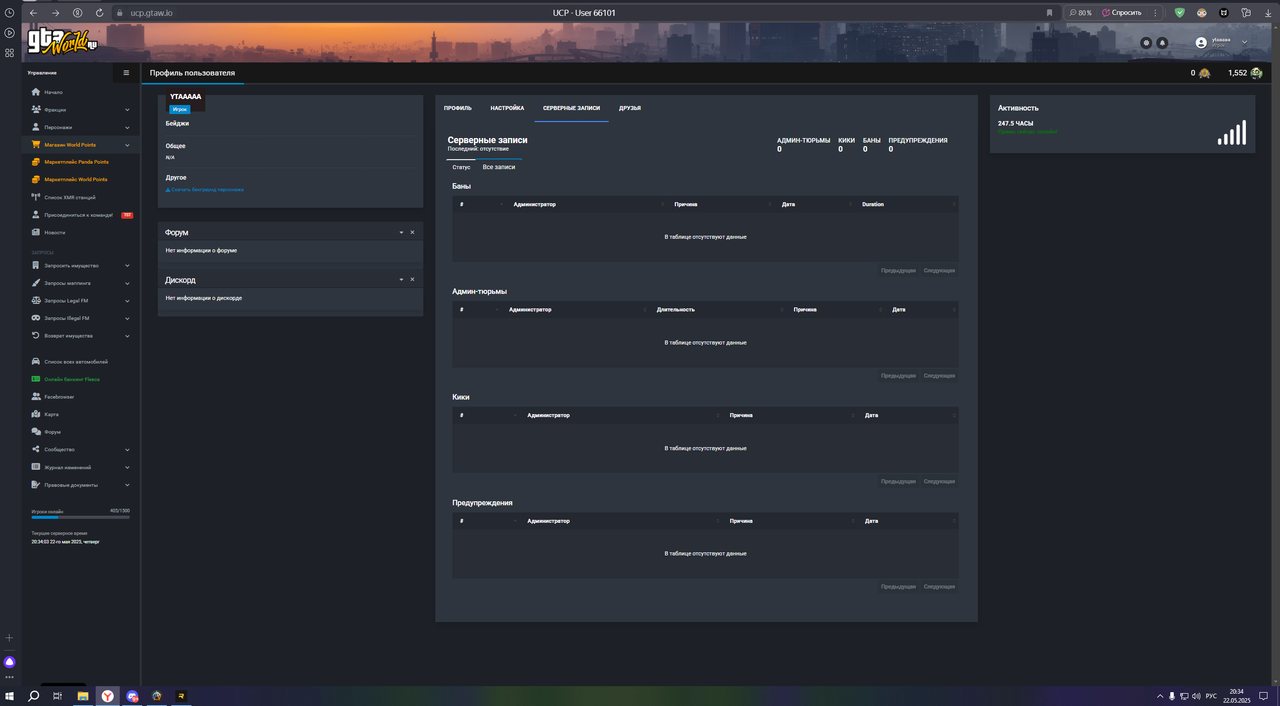Click Предыдущая under Кики table
The height and width of the screenshot is (706, 1280).
(898, 481)
